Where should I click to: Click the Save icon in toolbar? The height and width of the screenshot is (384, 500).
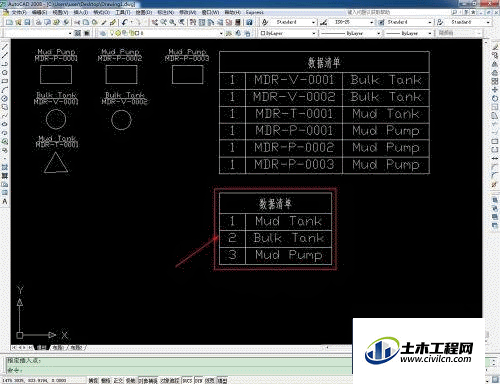click(27, 22)
